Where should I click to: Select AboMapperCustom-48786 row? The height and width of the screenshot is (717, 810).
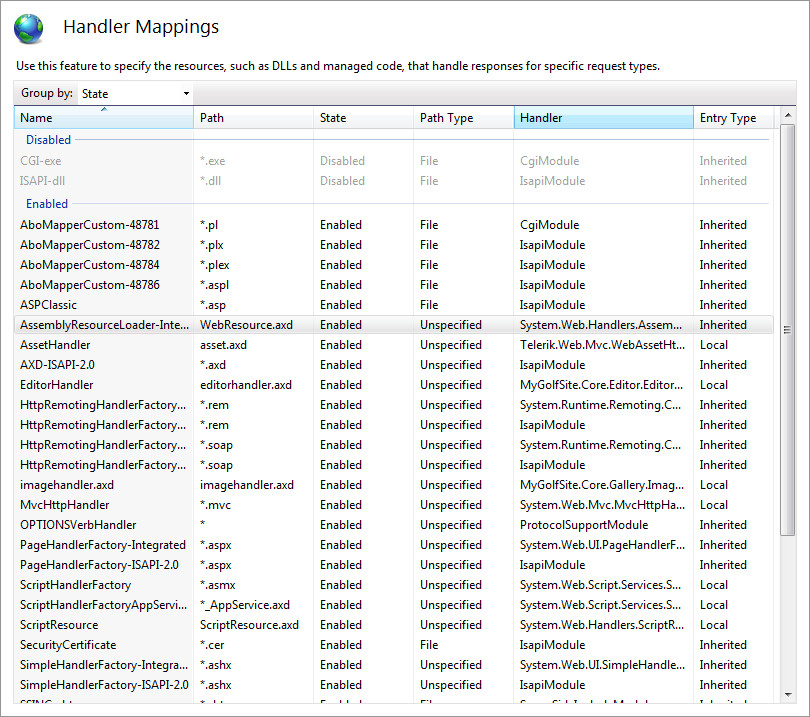tap(394, 285)
